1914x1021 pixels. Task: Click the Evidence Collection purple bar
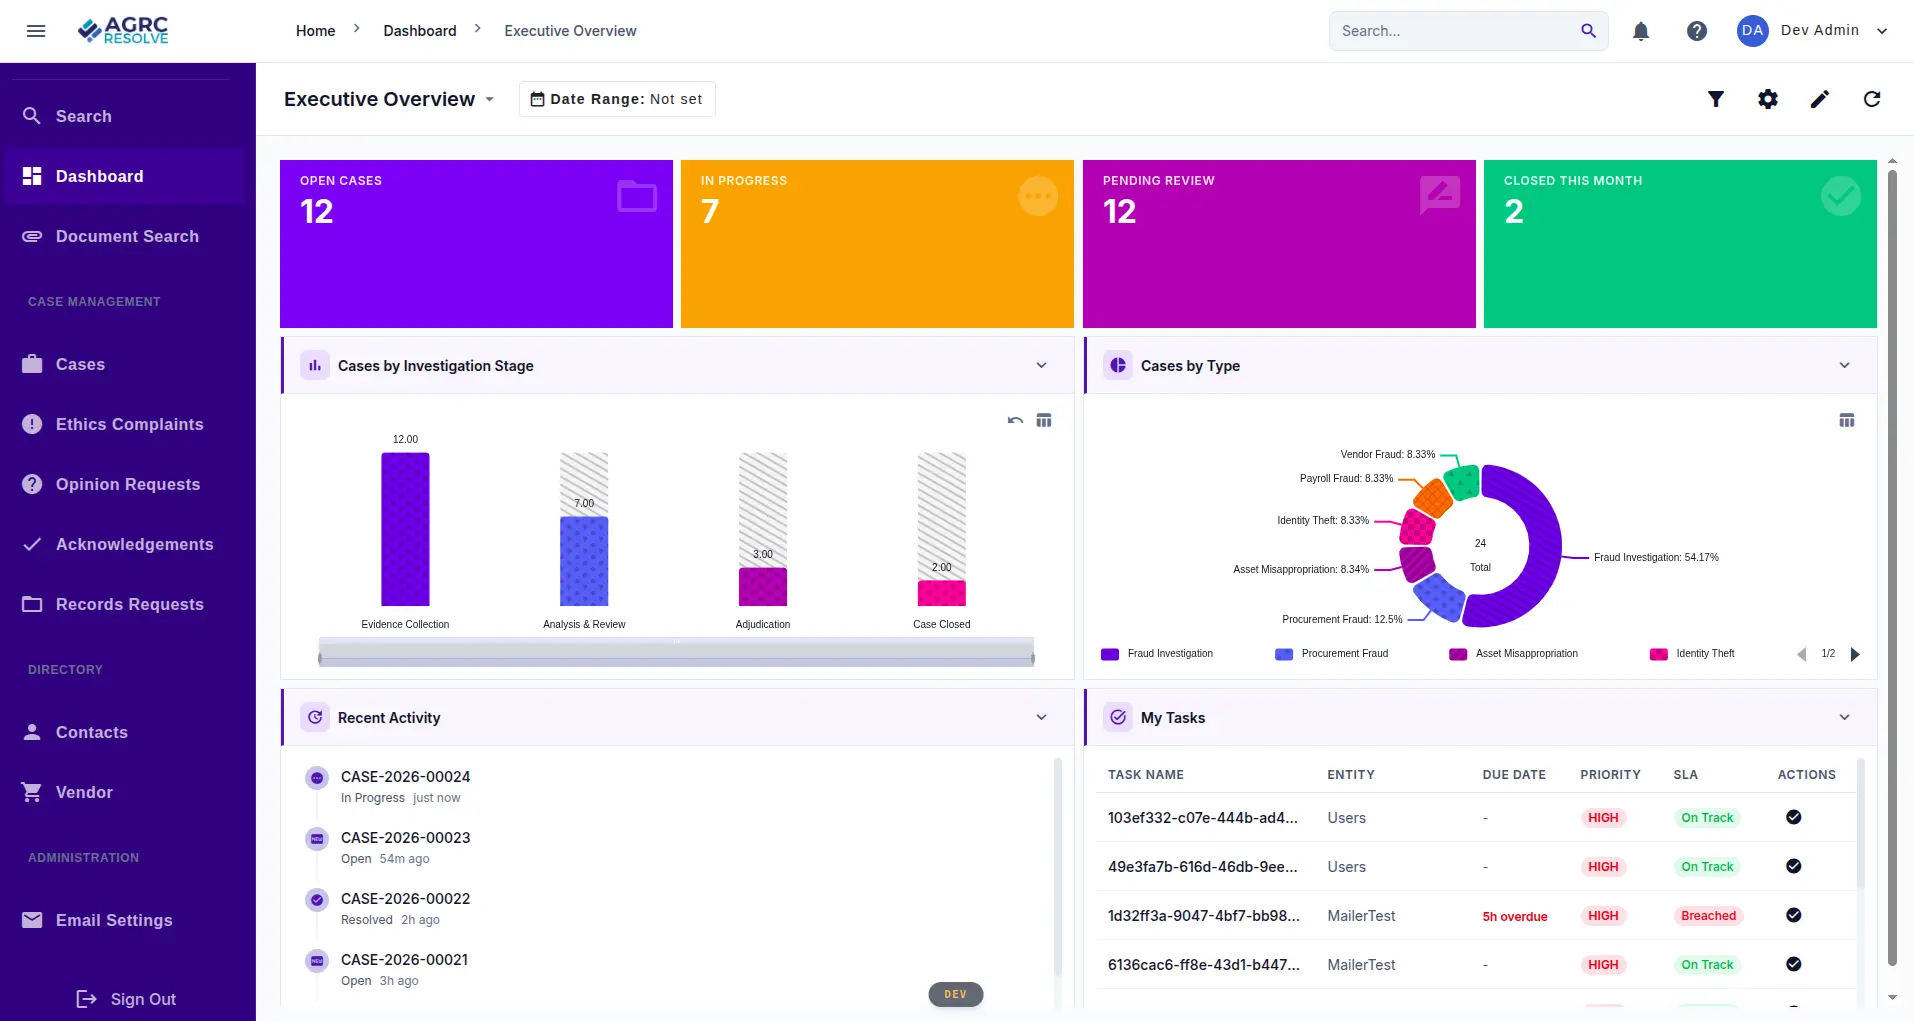(x=405, y=529)
